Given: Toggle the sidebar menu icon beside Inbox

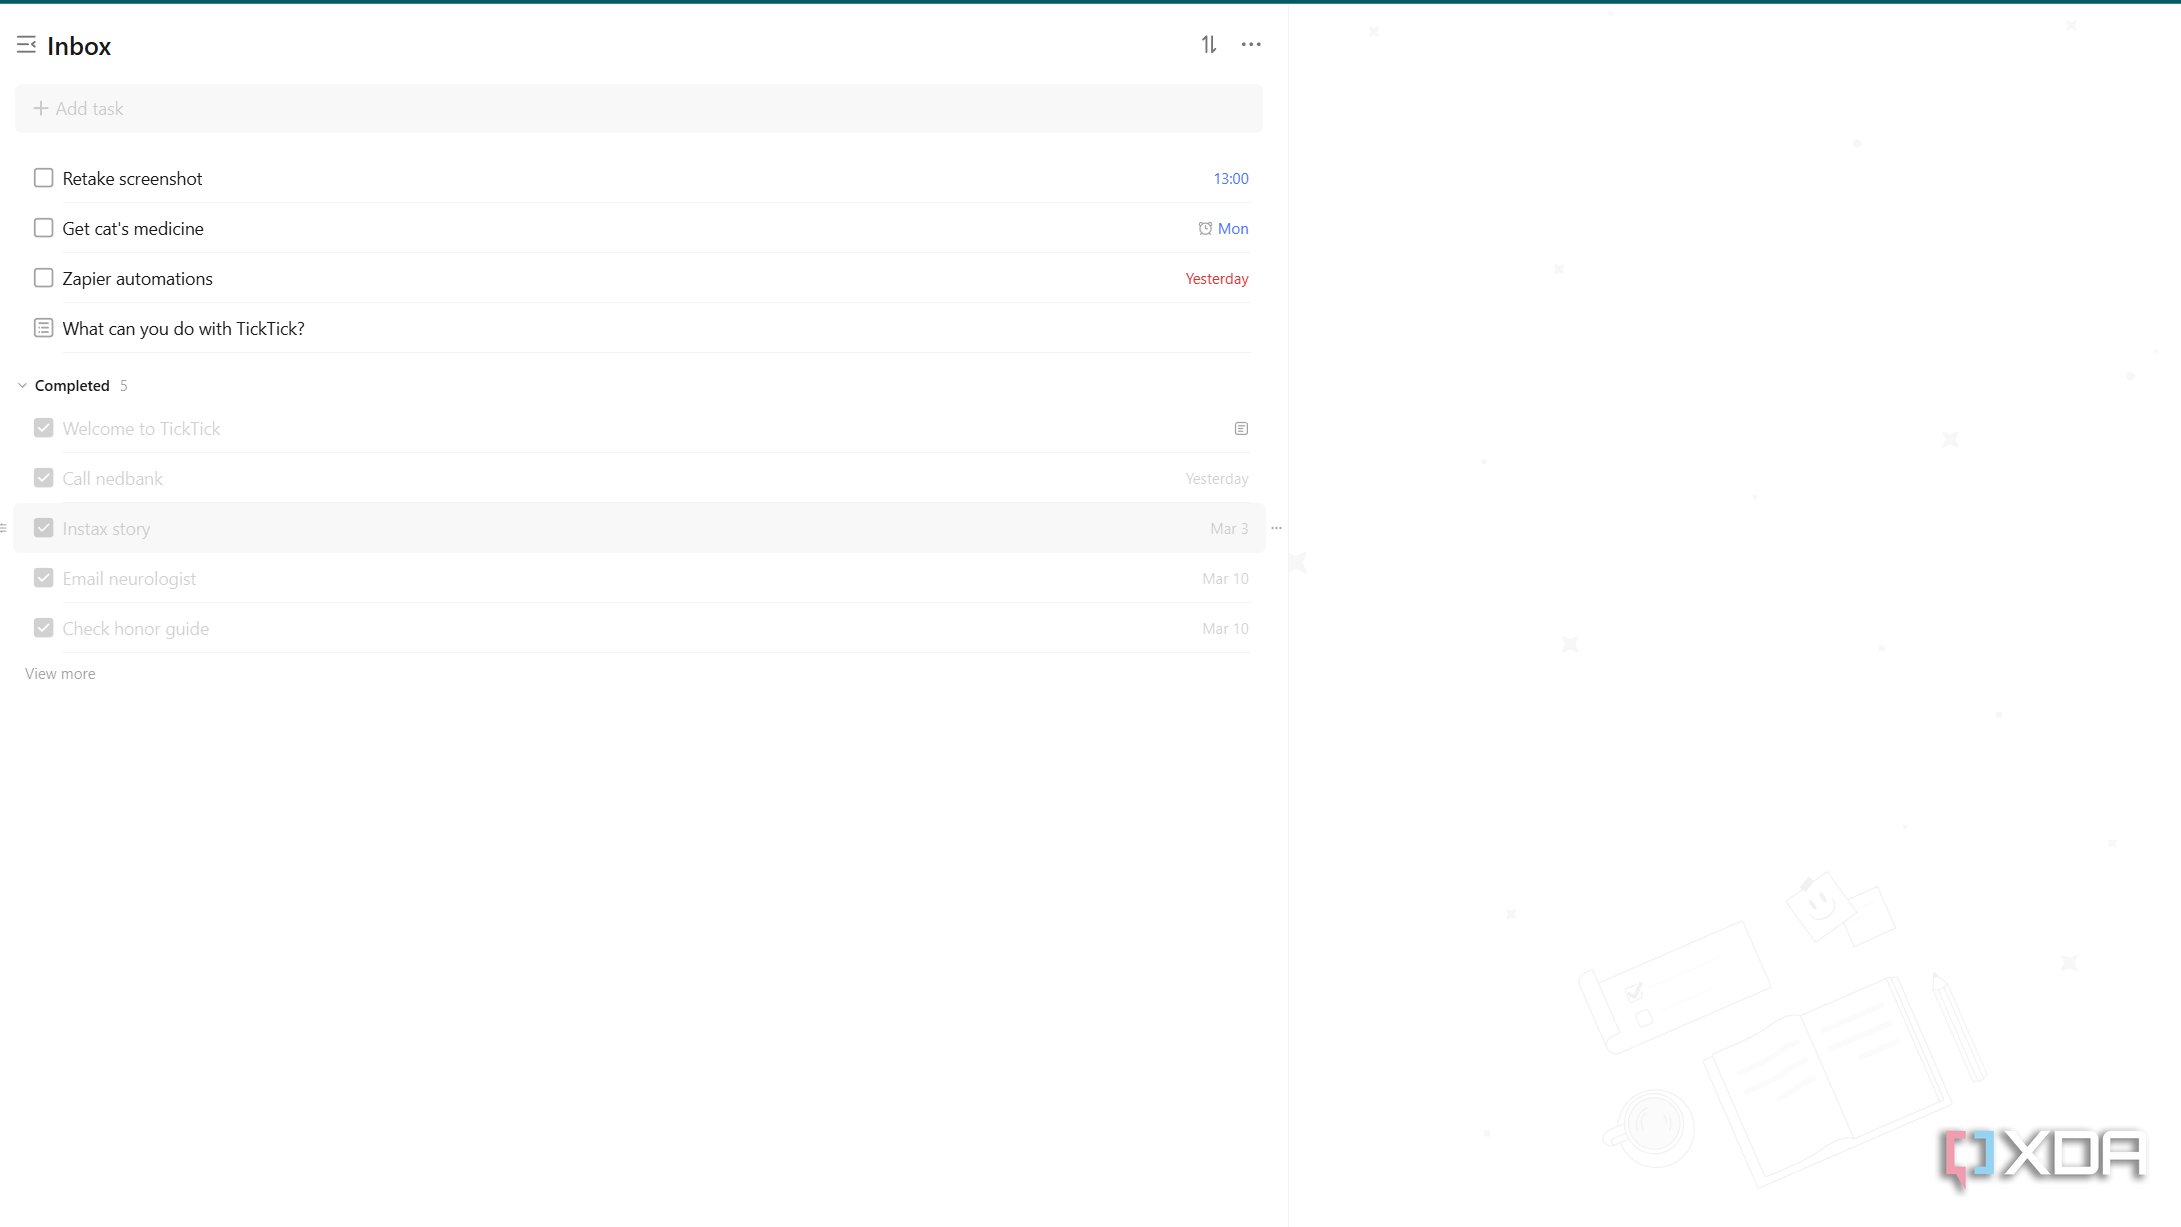Looking at the screenshot, I should tap(26, 45).
